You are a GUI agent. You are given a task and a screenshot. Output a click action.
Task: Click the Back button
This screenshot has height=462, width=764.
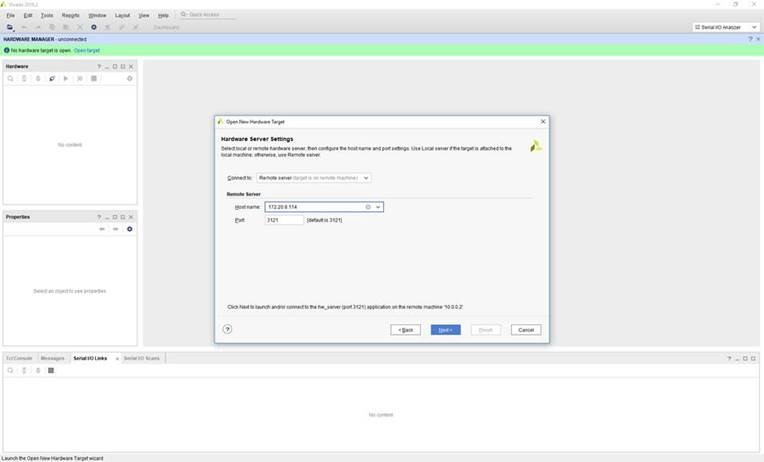point(405,330)
